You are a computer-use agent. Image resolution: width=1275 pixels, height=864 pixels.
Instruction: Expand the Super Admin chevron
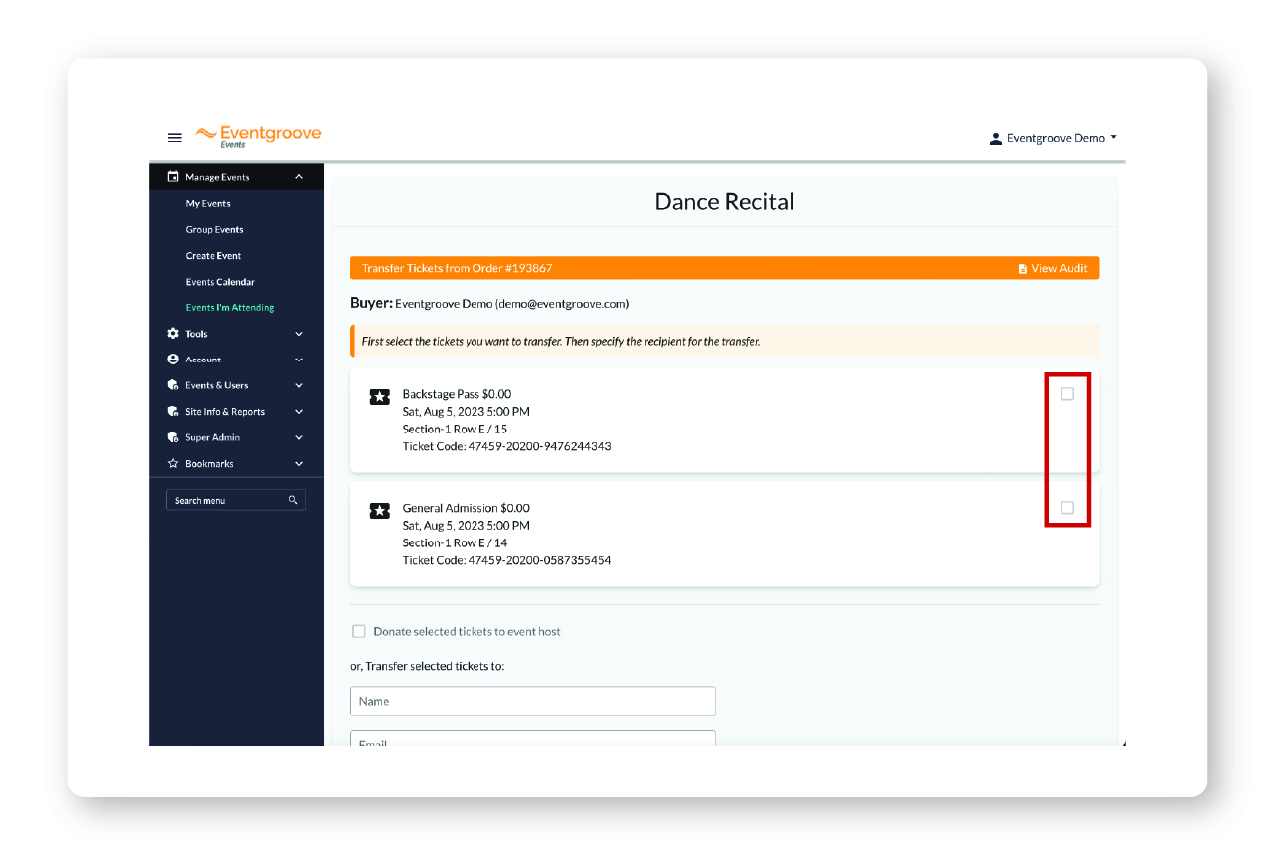[299, 437]
